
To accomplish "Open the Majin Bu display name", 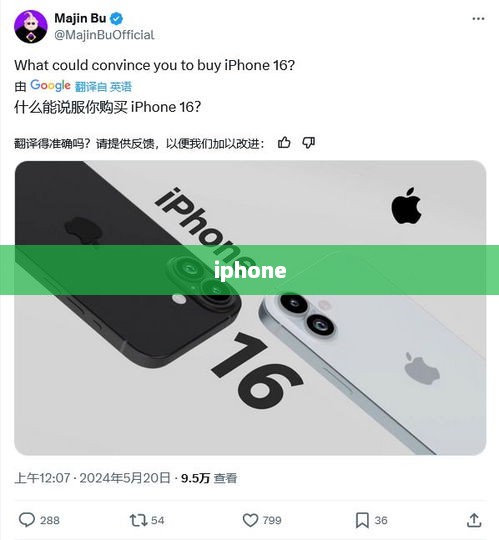I will point(80,18).
